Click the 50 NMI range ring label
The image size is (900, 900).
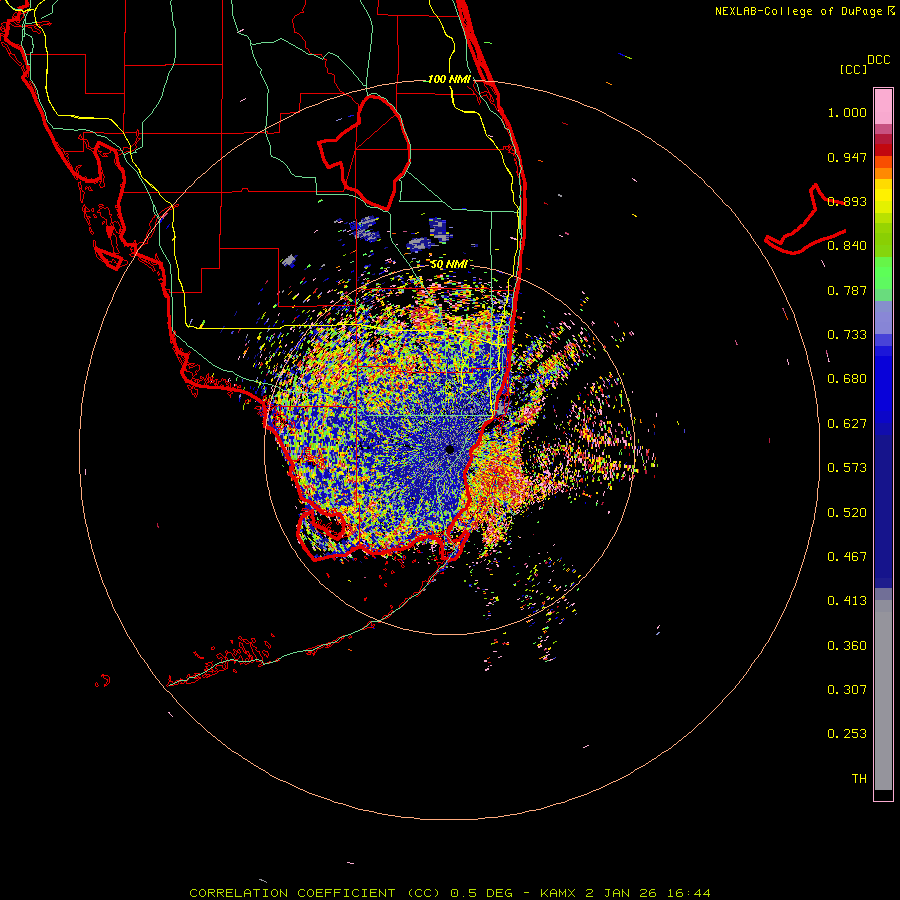448,264
